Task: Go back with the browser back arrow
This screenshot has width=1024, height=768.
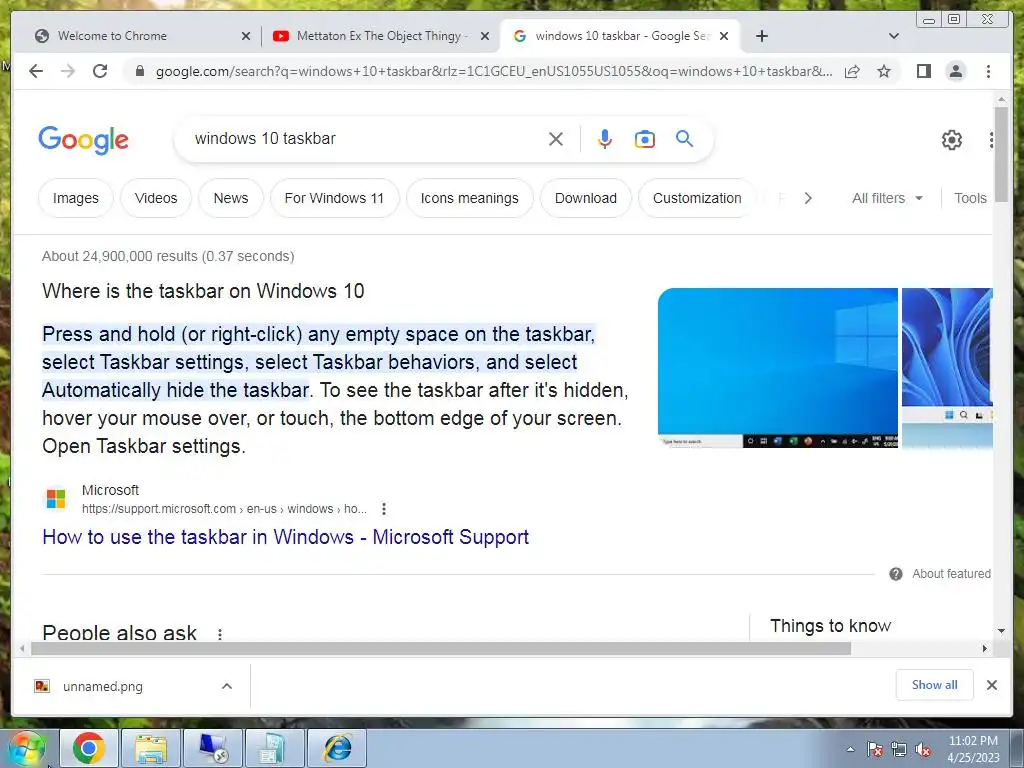Action: pyautogui.click(x=36, y=71)
